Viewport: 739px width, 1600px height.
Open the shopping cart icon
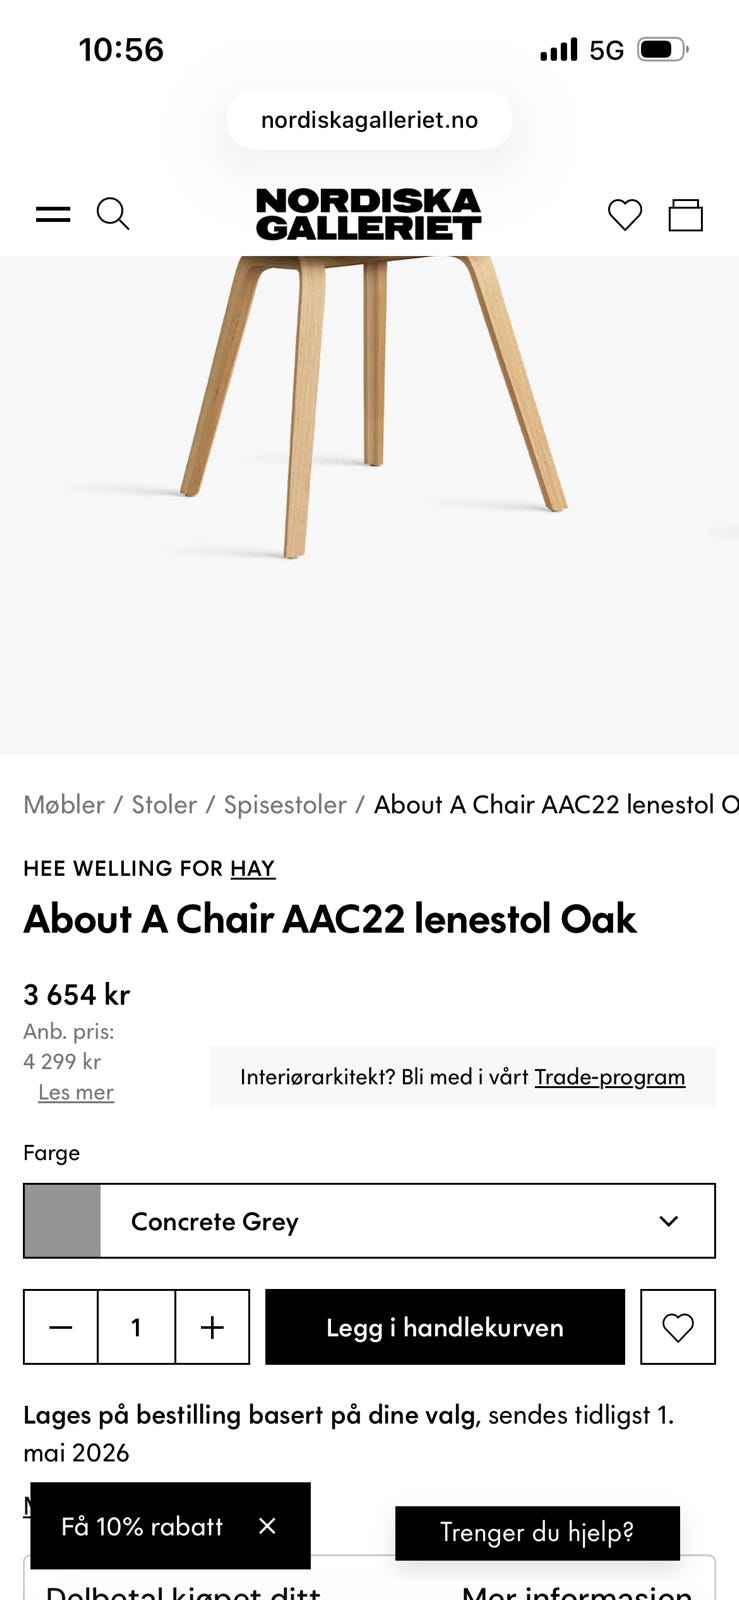point(686,215)
